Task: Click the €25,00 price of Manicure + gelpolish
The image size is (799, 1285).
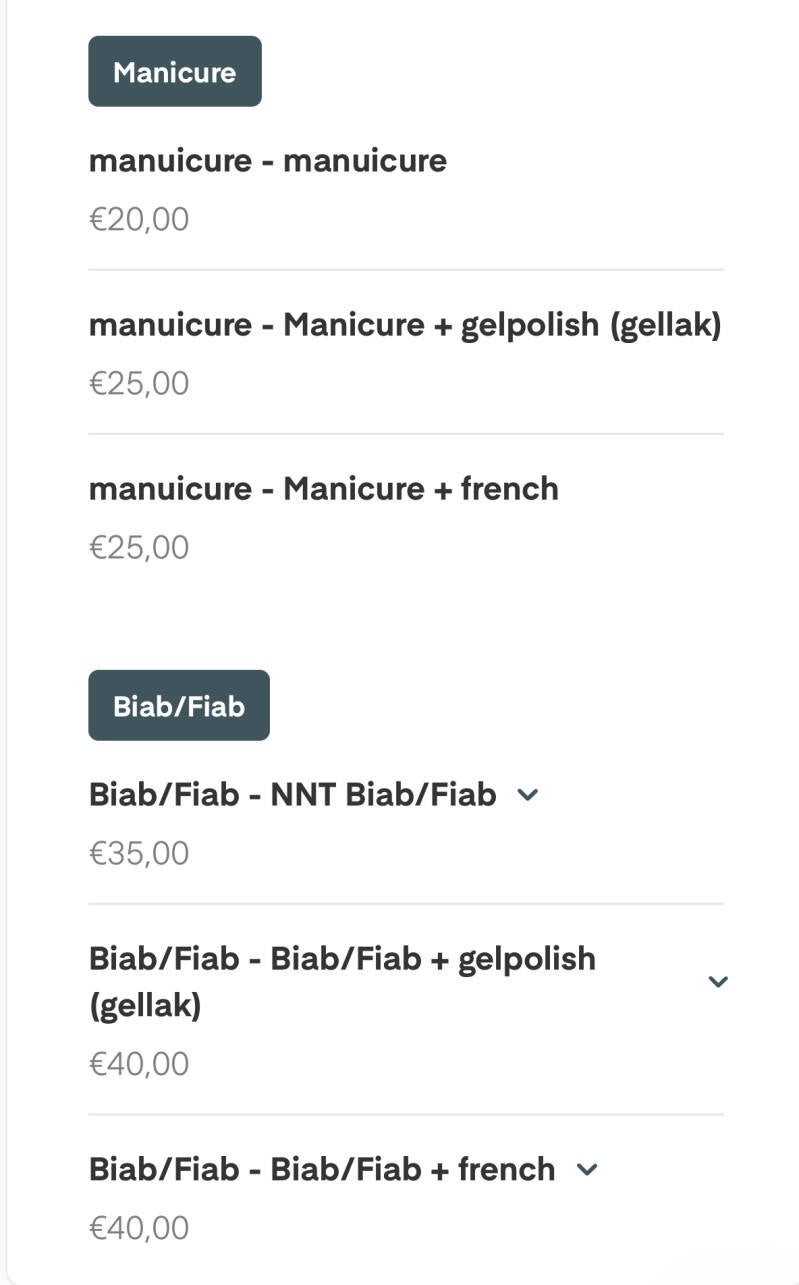Action: [139, 383]
